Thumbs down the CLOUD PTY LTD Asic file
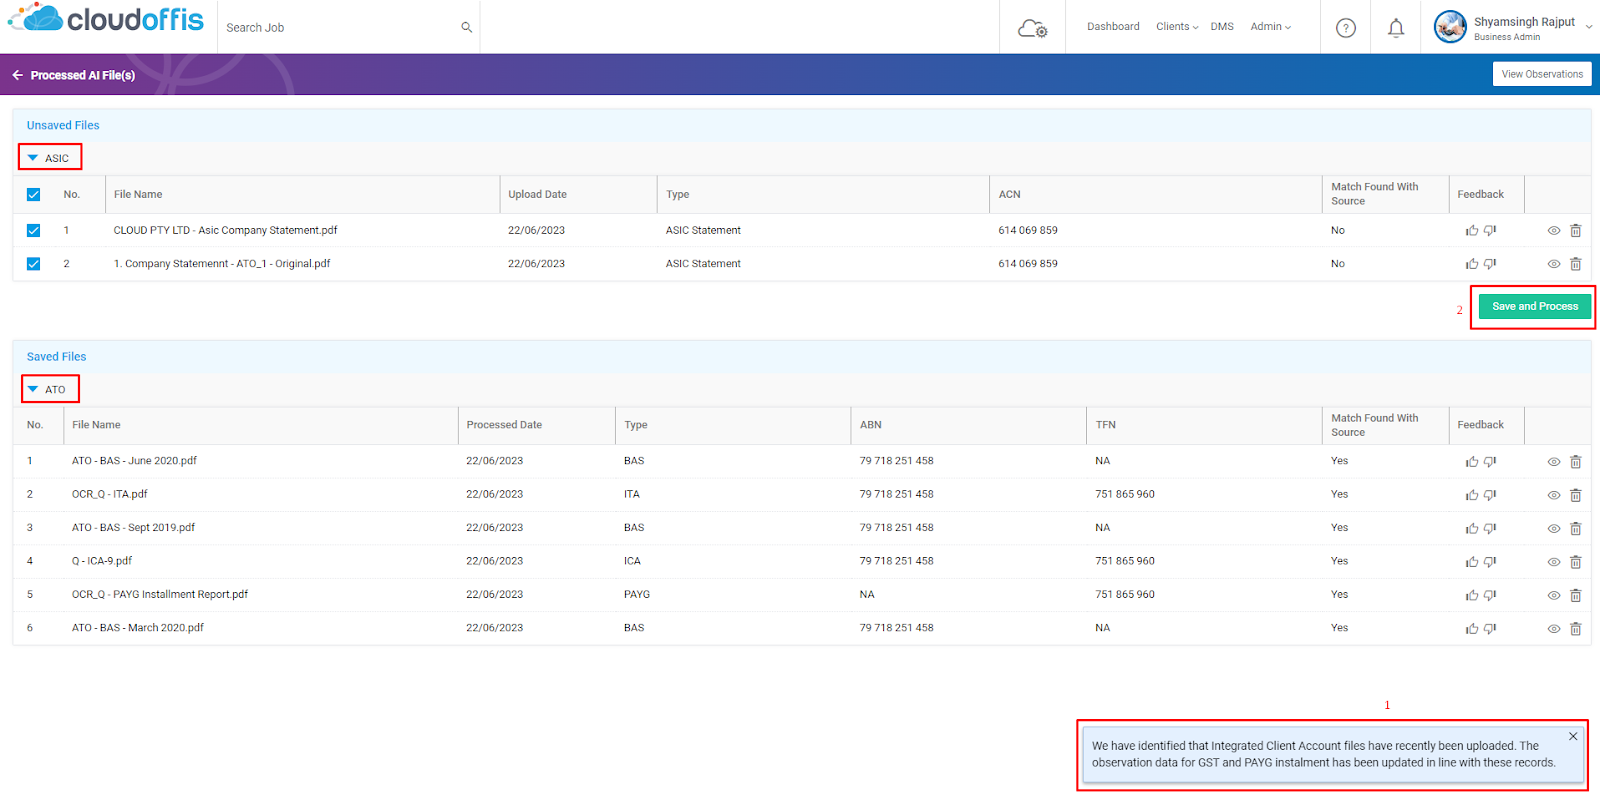Screen dimensions: 1600x800 [1490, 231]
